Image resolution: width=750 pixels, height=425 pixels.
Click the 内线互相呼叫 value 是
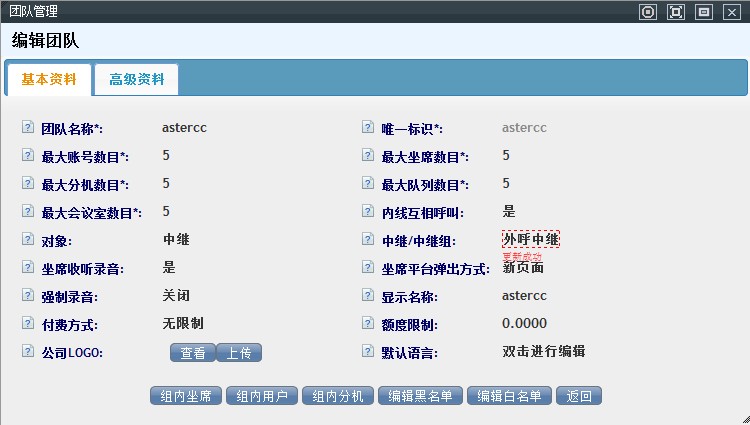pyautogui.click(x=509, y=211)
